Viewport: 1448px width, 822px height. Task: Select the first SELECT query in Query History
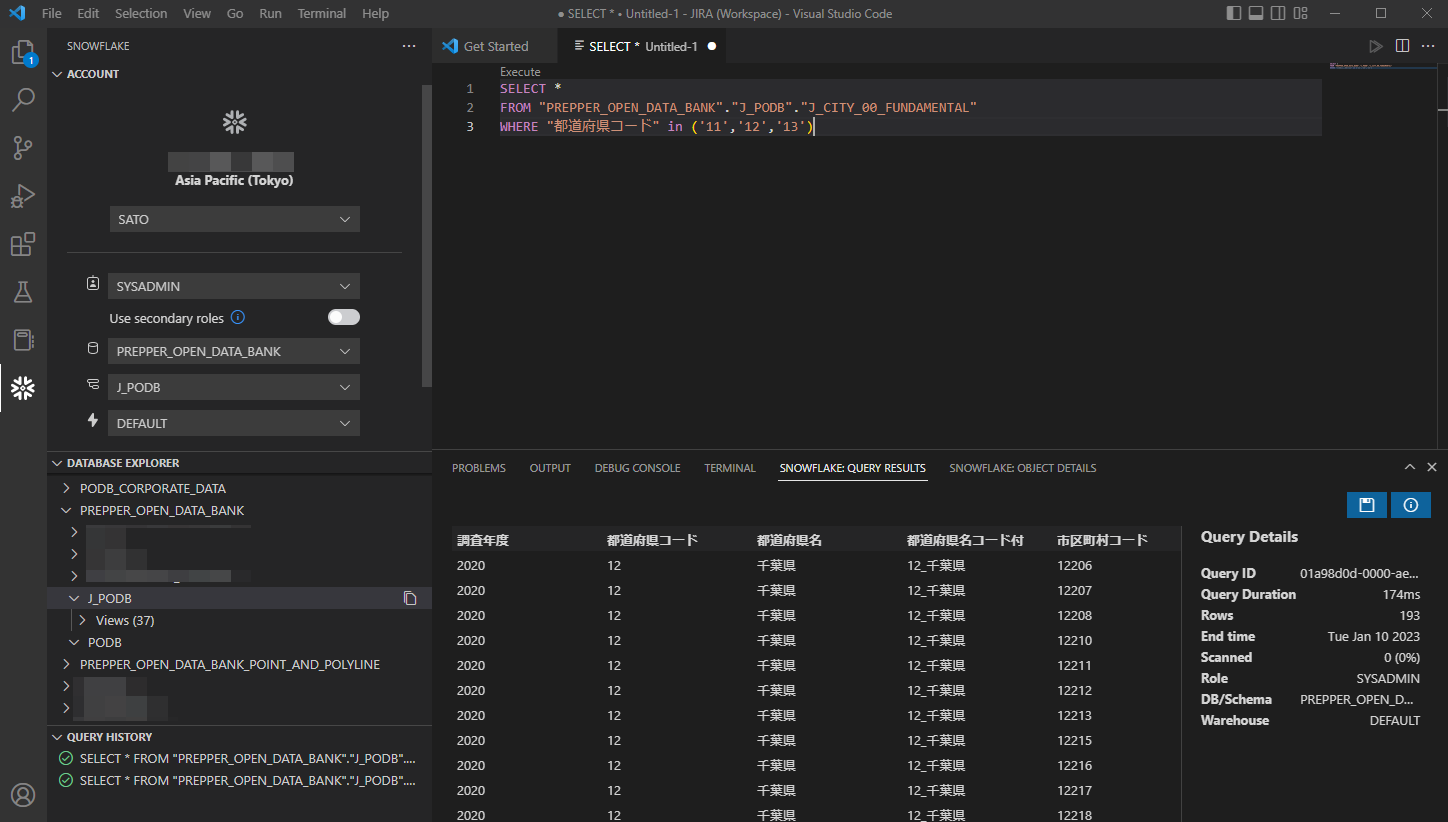click(240, 758)
